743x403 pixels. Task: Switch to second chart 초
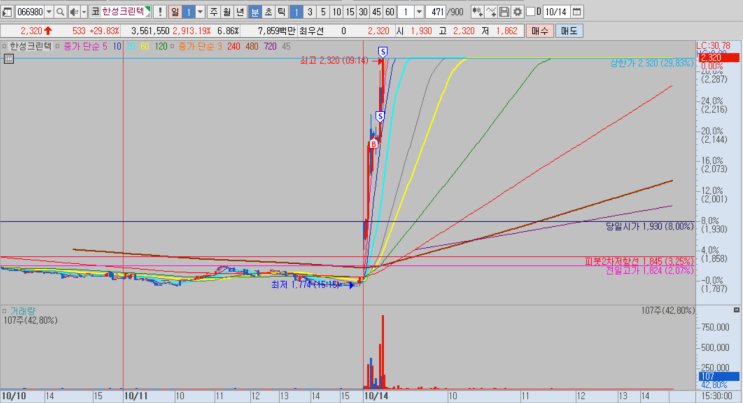(x=268, y=11)
